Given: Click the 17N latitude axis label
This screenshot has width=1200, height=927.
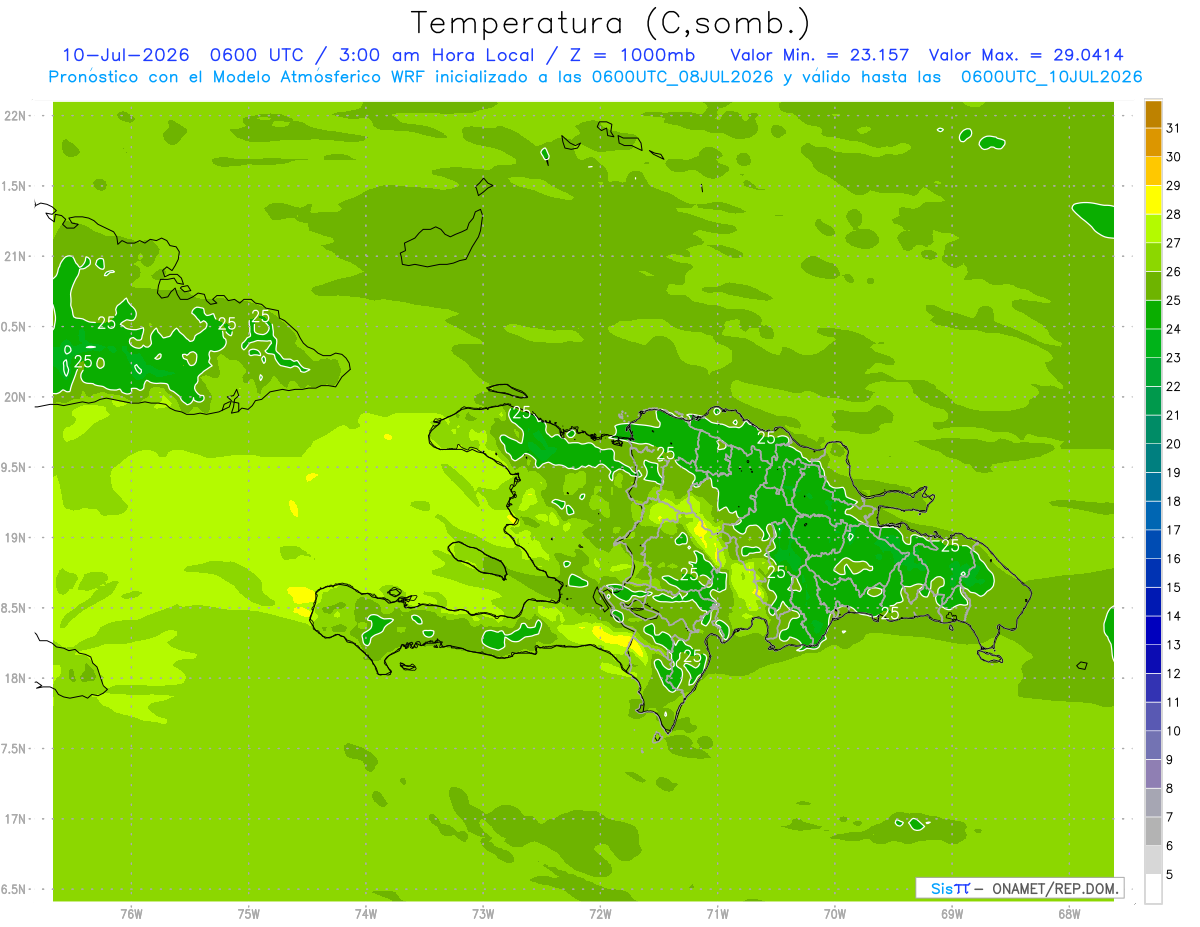Looking at the screenshot, I should (x=16, y=819).
